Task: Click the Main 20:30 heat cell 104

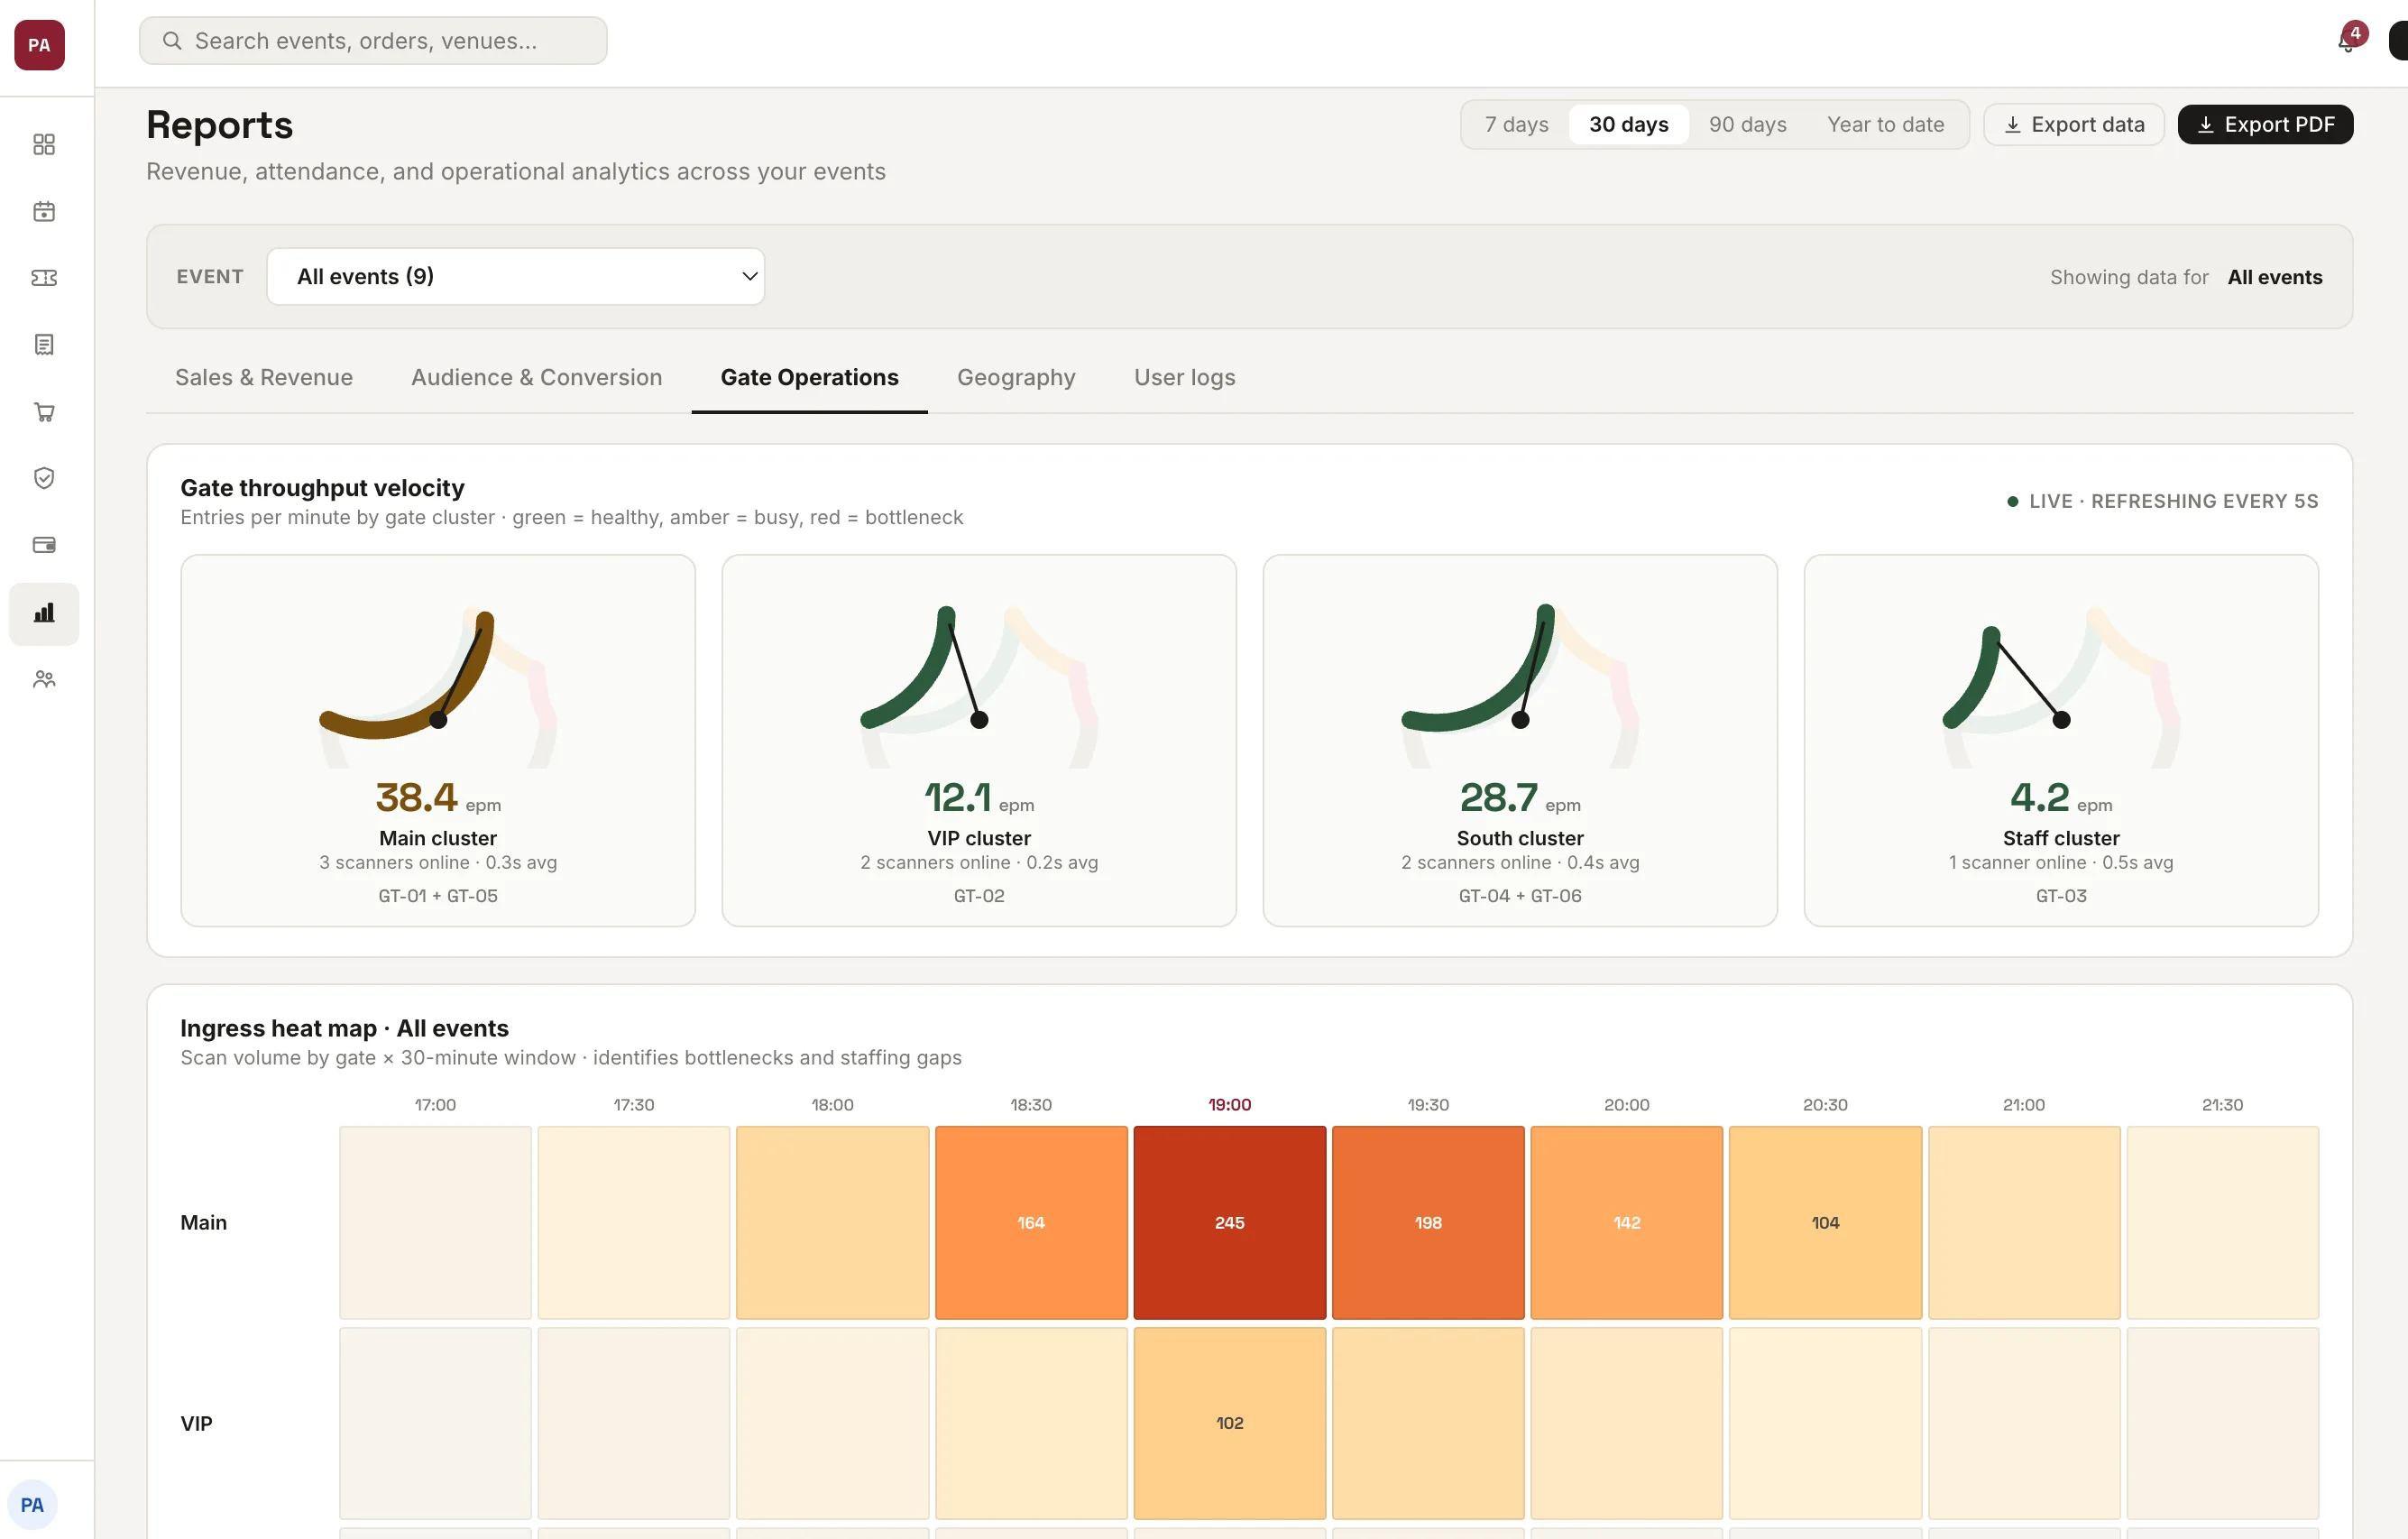Action: tap(1825, 1222)
